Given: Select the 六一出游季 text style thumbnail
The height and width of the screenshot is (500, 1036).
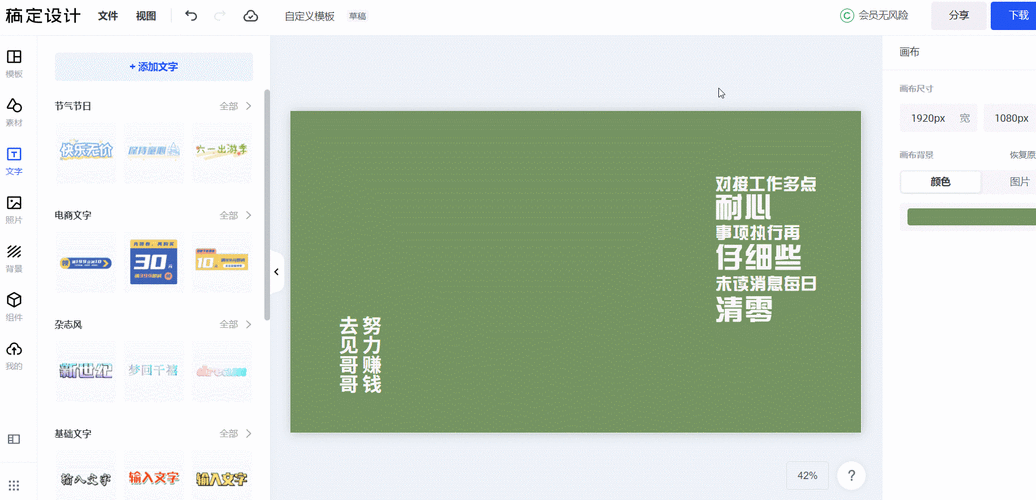Looking at the screenshot, I should [x=221, y=152].
